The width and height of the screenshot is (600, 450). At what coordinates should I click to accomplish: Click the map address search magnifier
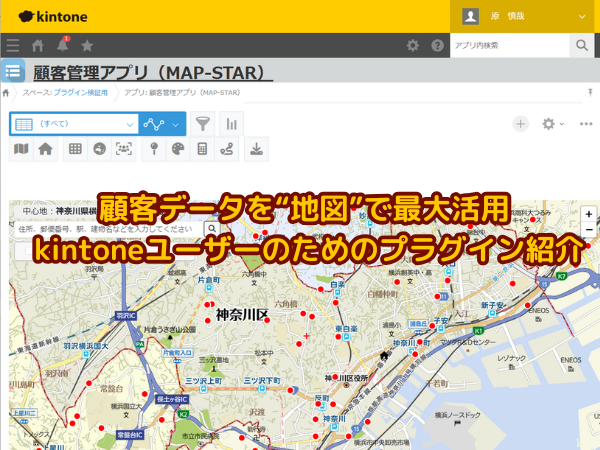tap(212, 229)
